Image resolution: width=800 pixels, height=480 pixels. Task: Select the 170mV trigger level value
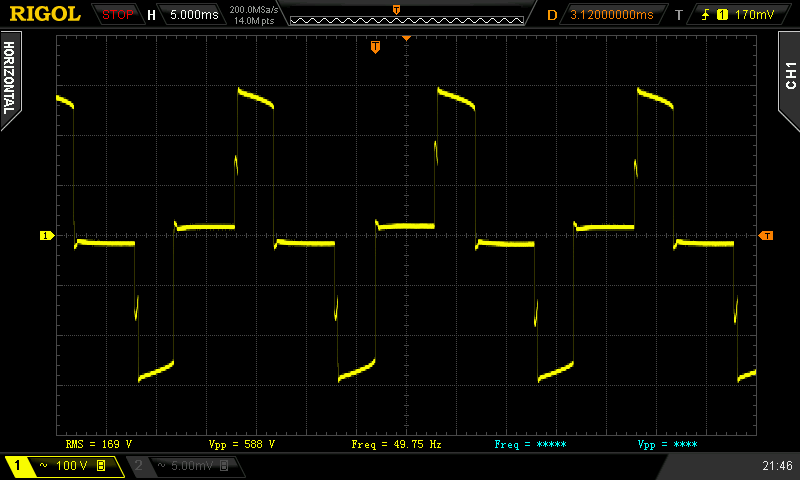754,15
